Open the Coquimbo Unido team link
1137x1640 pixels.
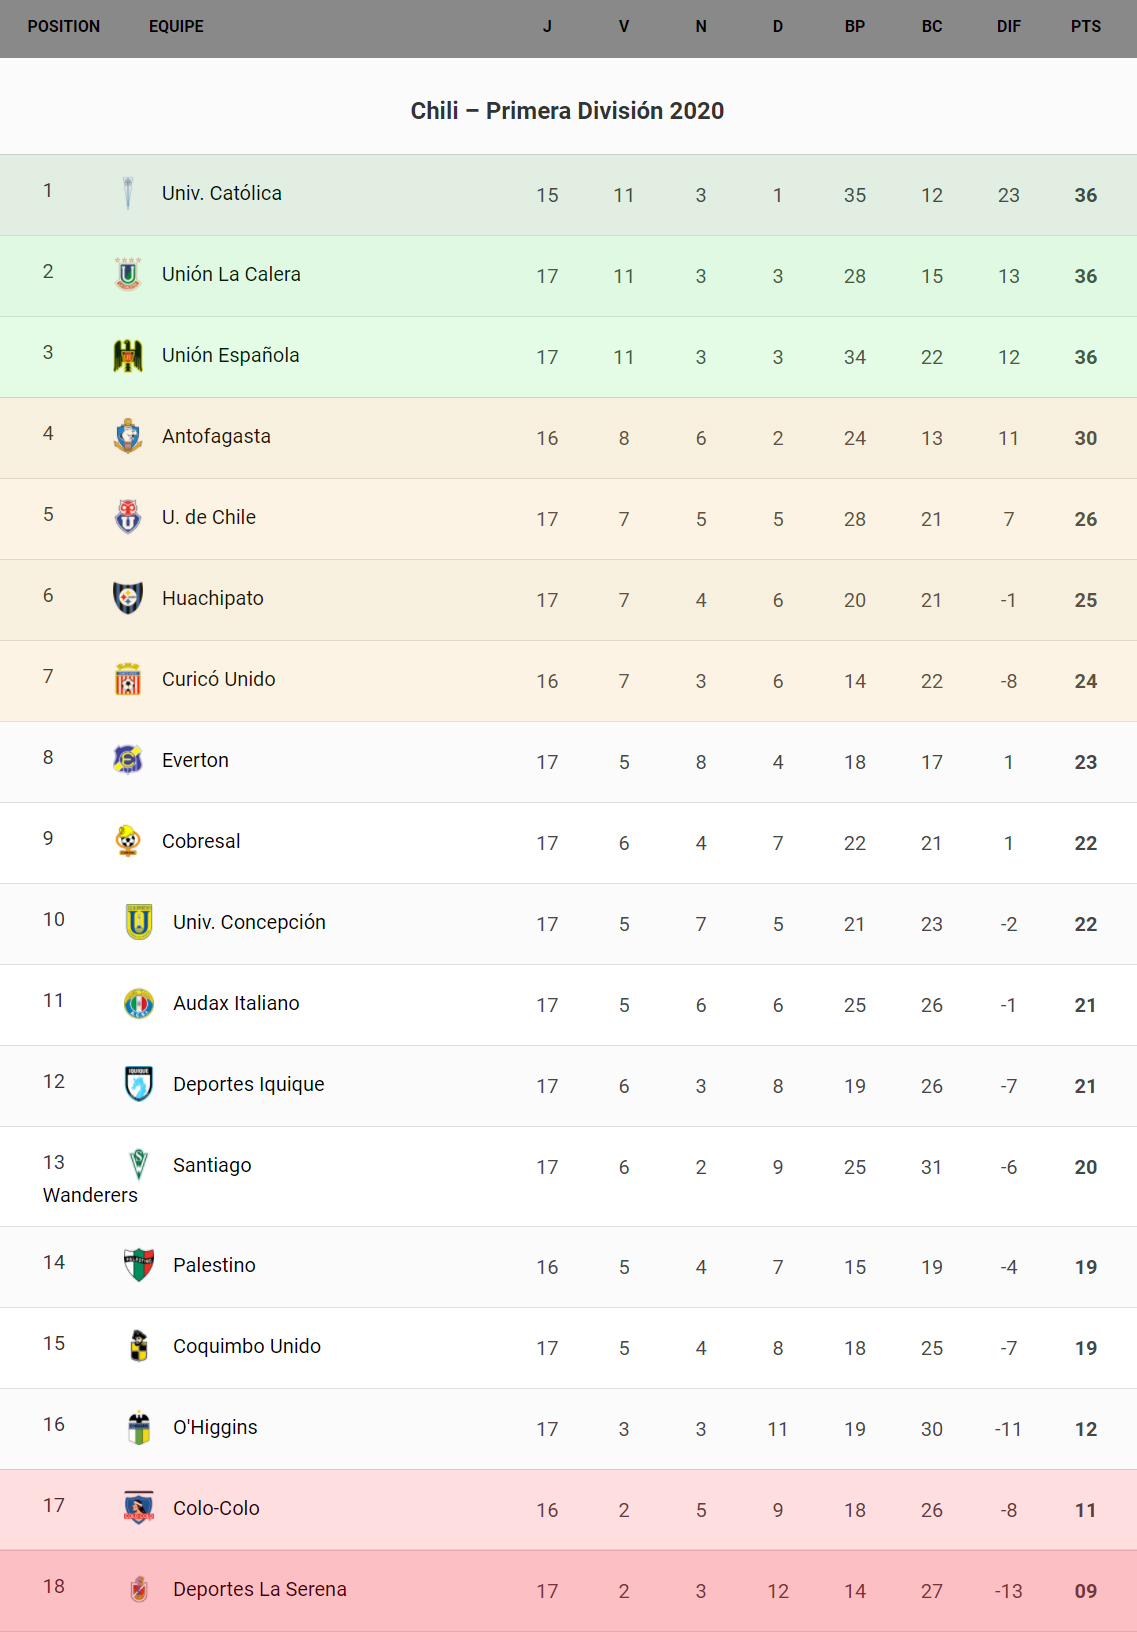point(247,1346)
